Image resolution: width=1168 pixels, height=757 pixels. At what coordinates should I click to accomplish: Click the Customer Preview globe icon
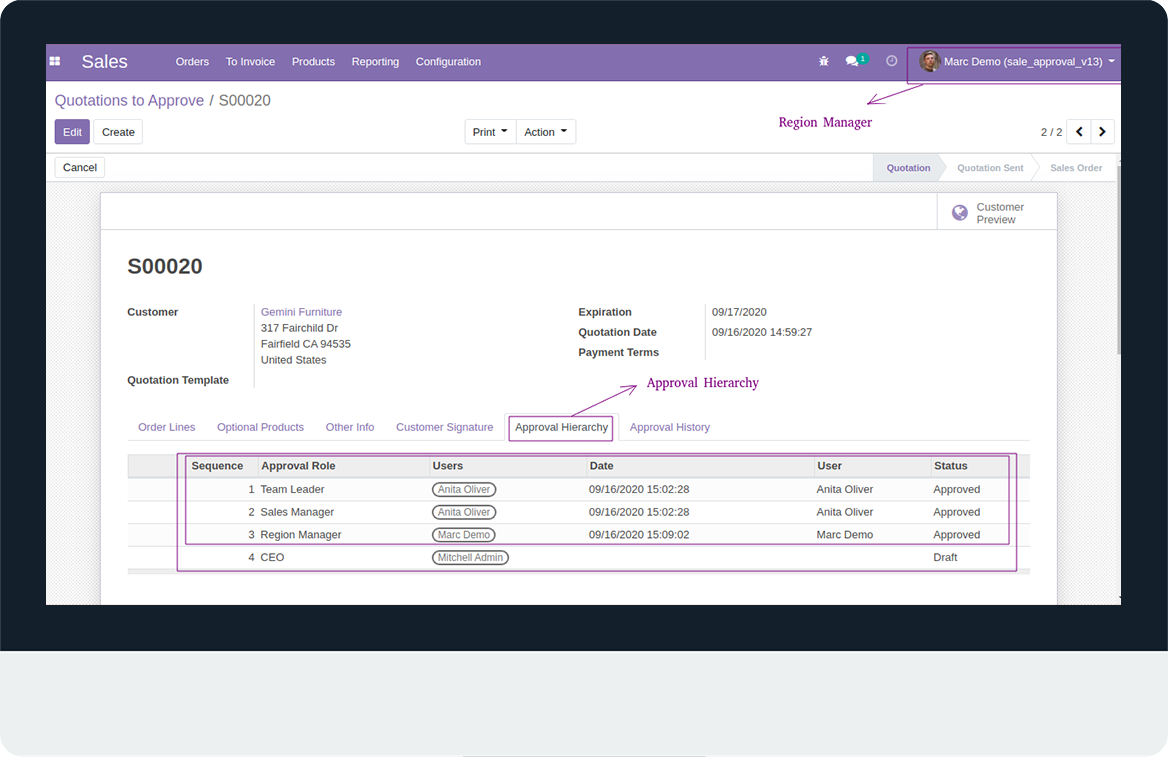coord(960,213)
